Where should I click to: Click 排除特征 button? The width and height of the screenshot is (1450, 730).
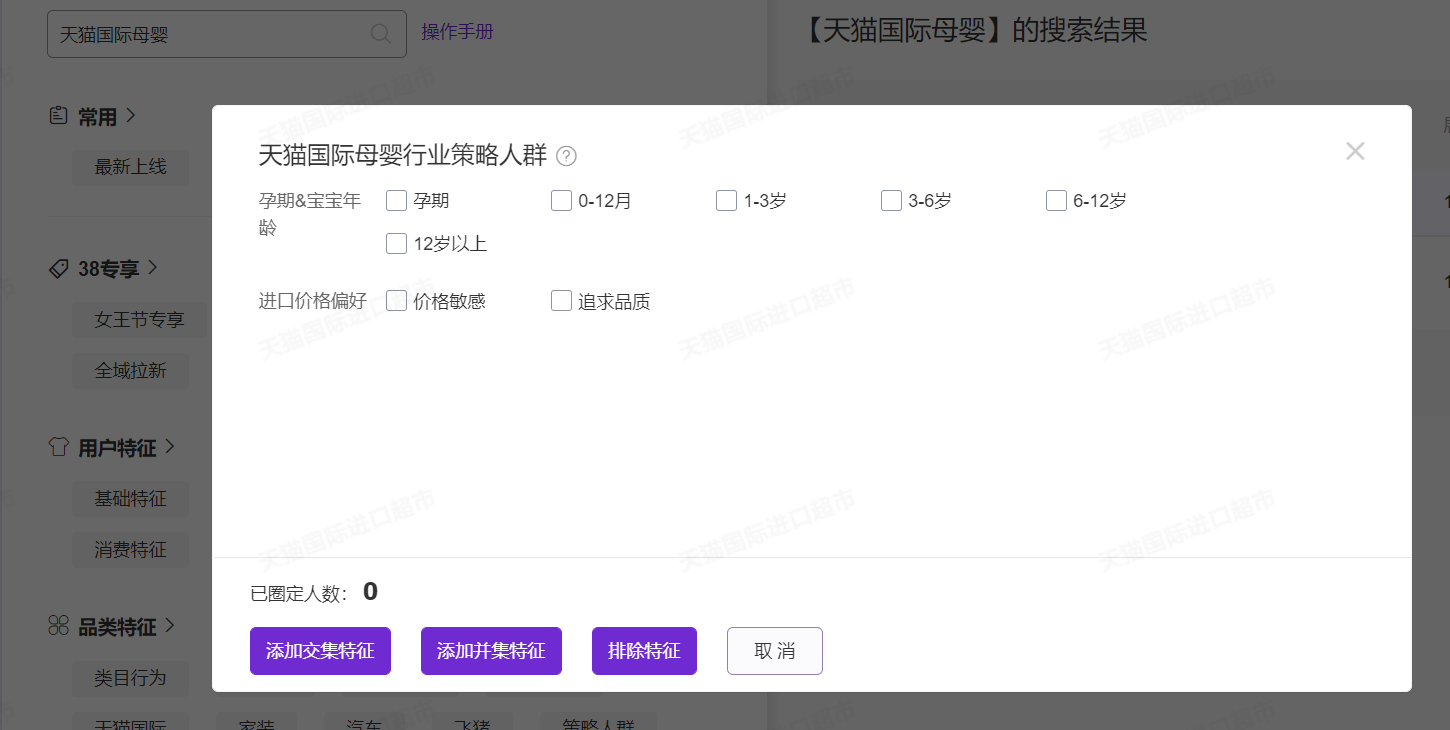coord(644,651)
